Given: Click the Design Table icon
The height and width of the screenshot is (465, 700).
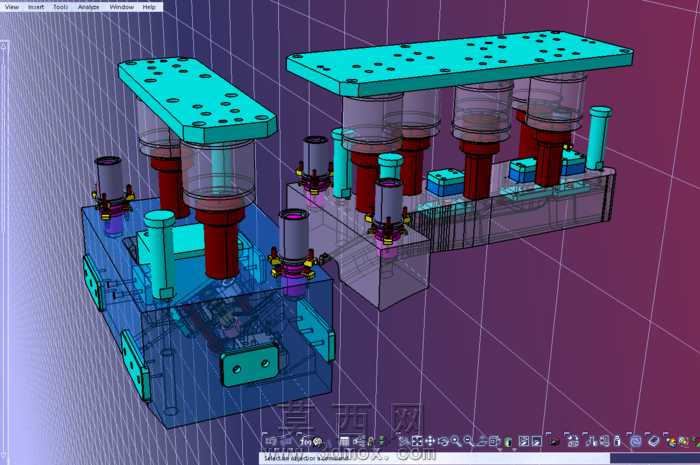Looking at the screenshot, I should 344,441.
